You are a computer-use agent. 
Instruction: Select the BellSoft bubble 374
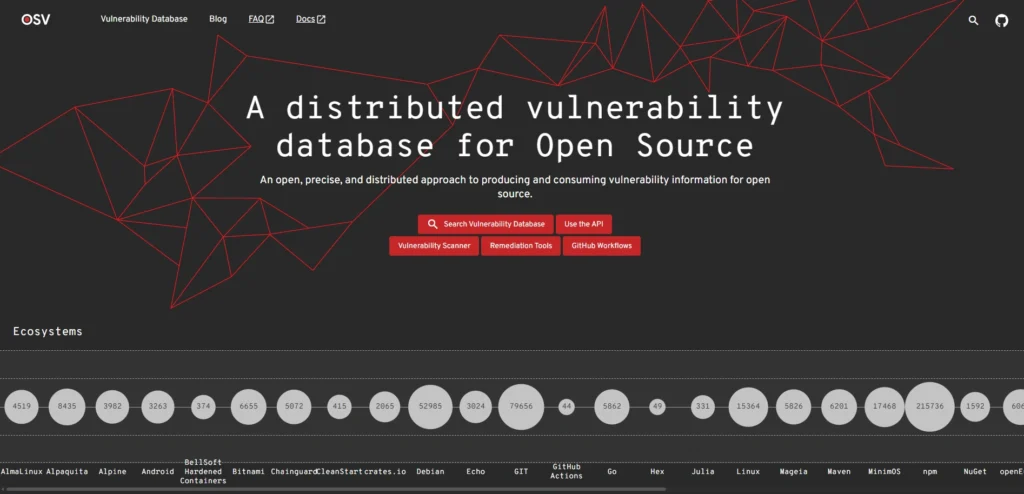pos(203,406)
